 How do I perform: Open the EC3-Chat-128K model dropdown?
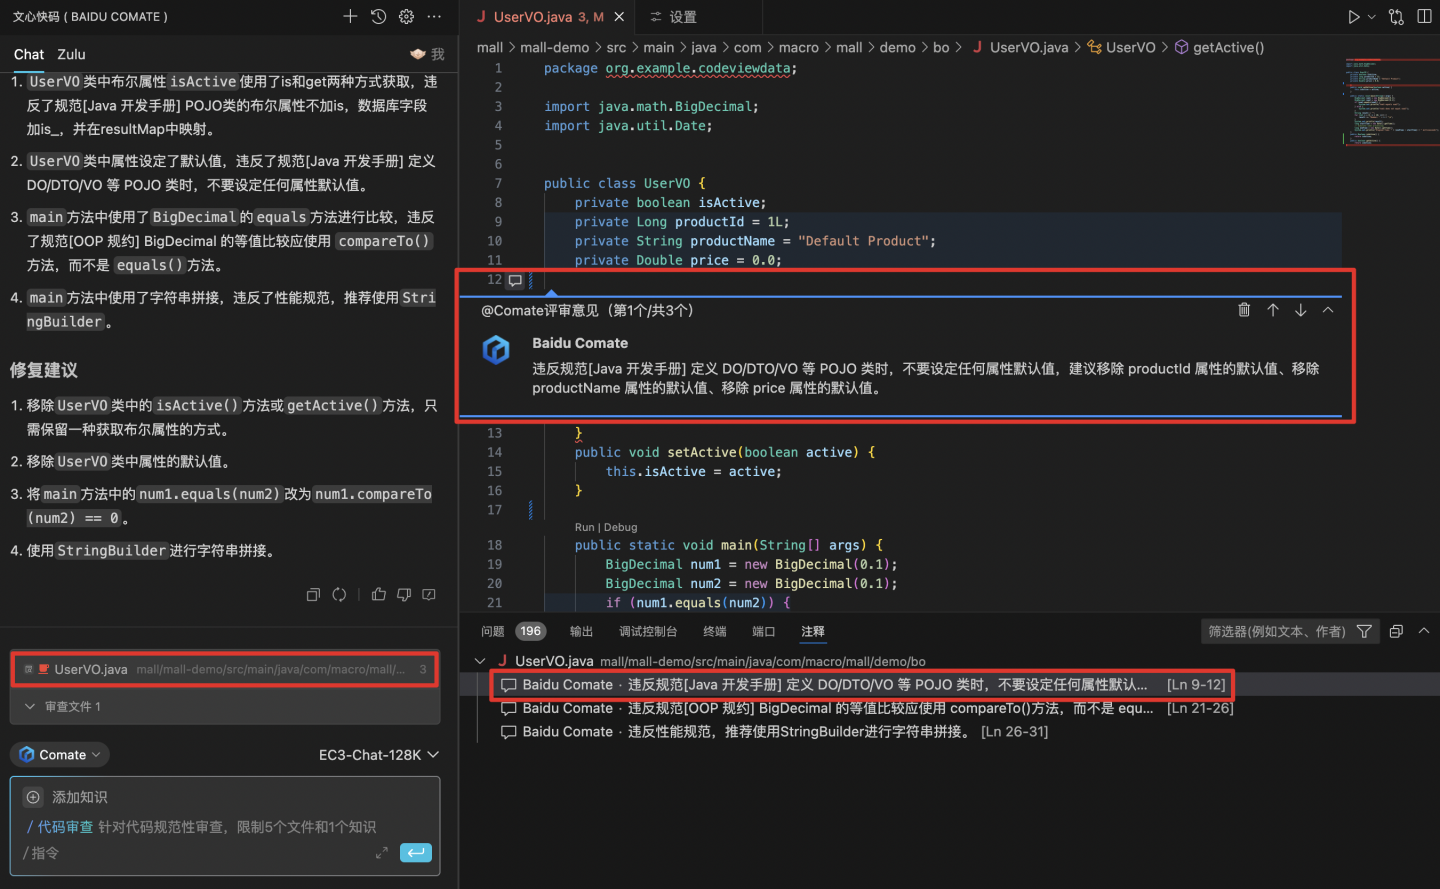[x=379, y=755]
